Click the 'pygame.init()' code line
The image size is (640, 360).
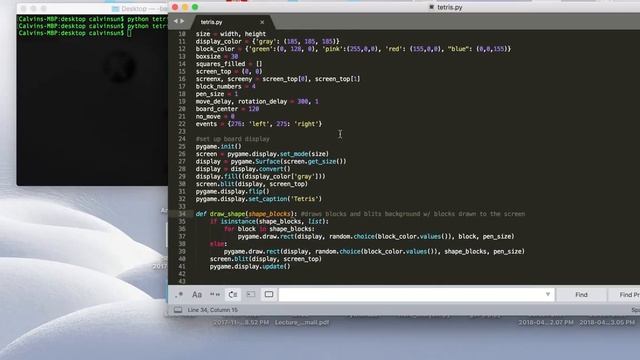click(218, 147)
